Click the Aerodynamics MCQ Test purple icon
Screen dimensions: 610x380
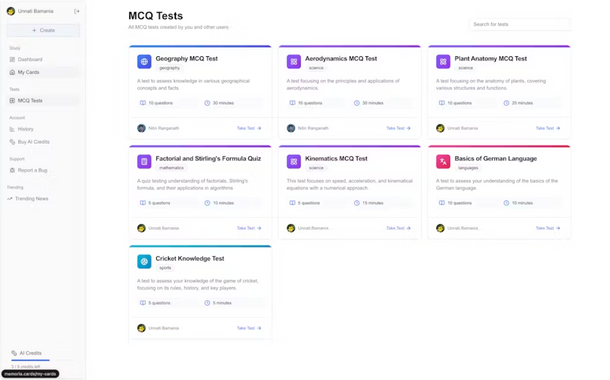point(294,61)
